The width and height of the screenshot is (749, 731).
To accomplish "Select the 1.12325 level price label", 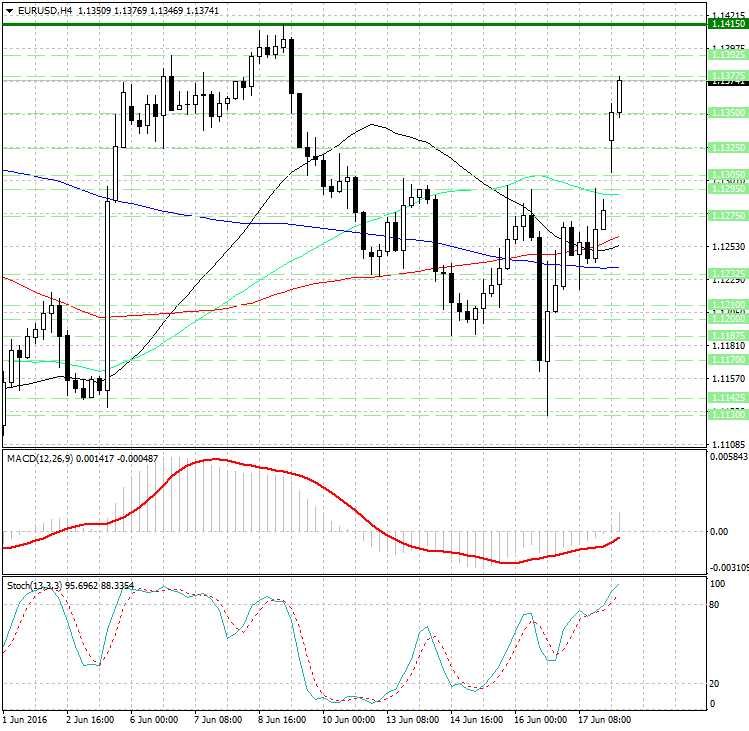I will pyautogui.click(x=728, y=274).
